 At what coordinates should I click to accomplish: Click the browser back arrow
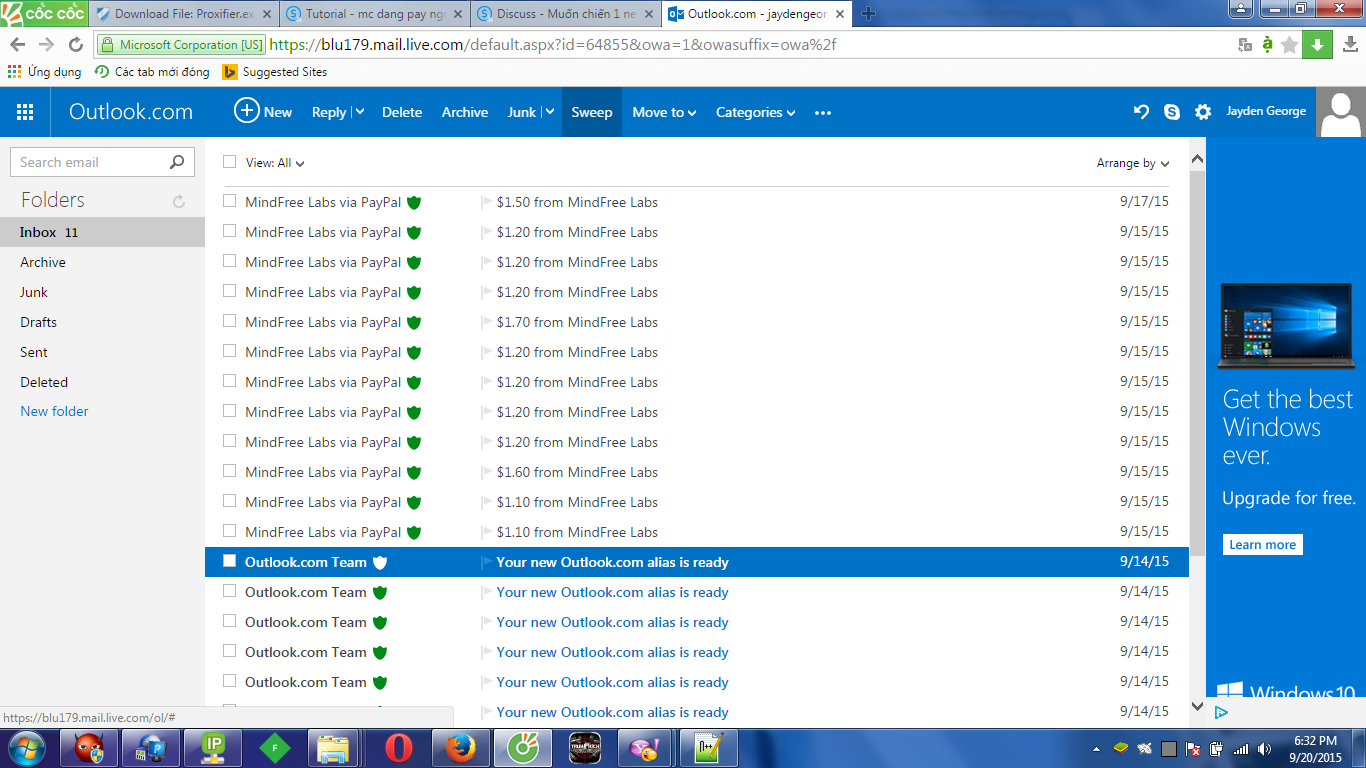18,45
